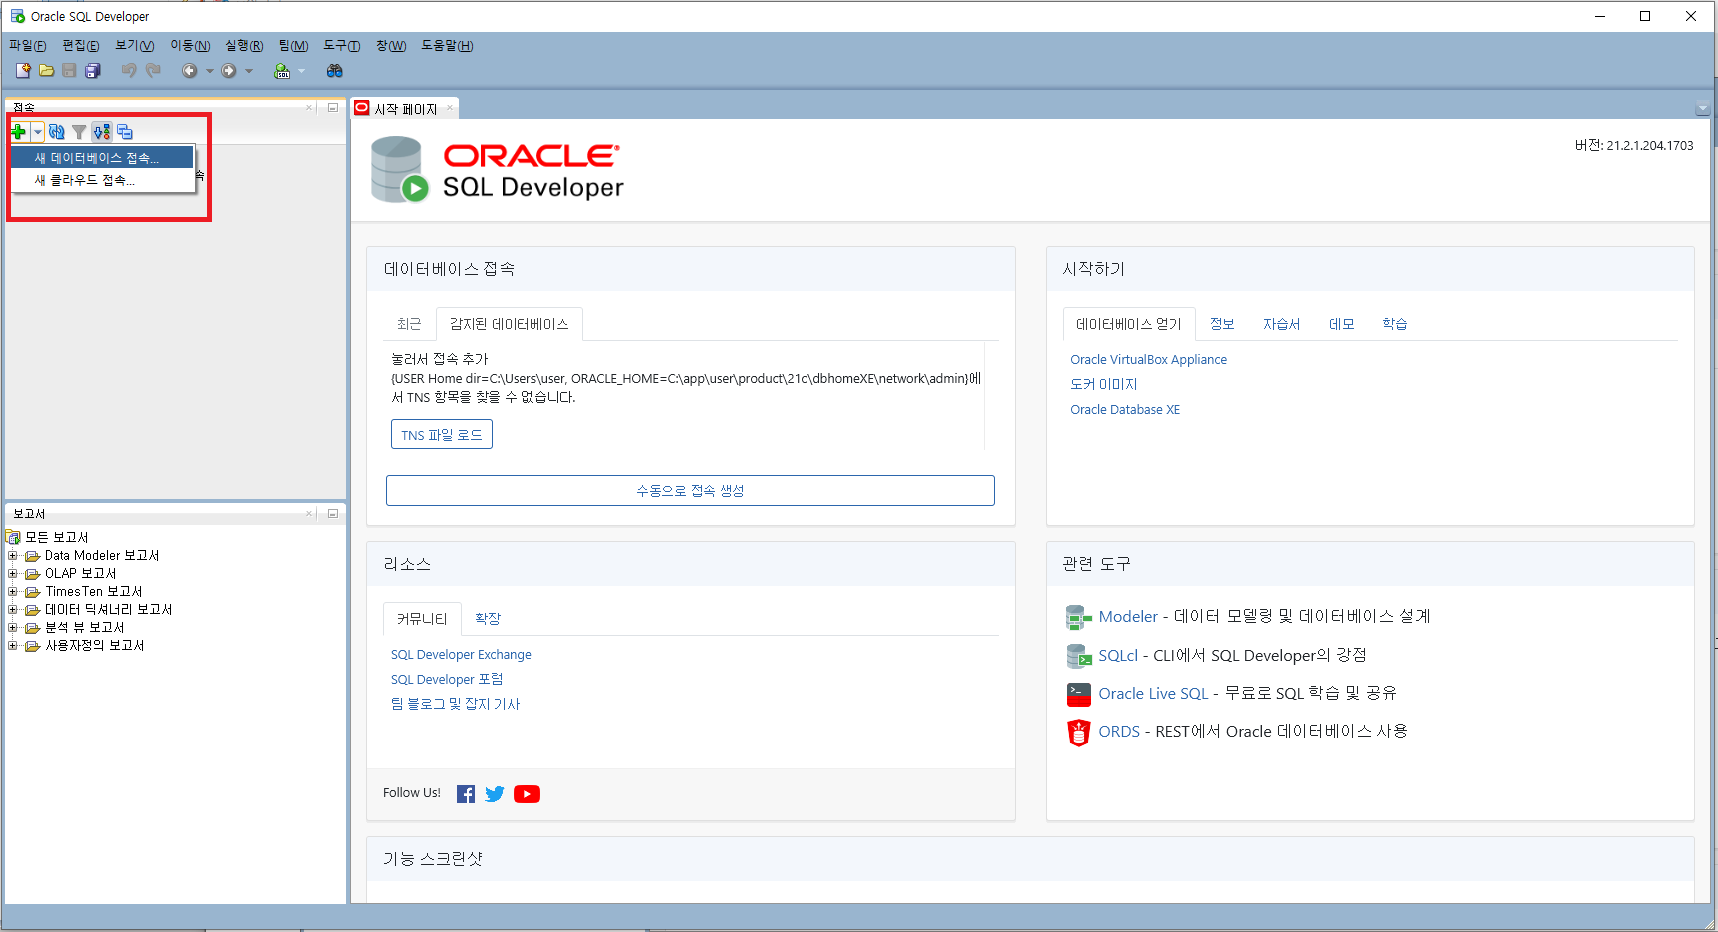Click the Forward navigation arrow
The width and height of the screenshot is (1718, 932).
click(x=229, y=71)
